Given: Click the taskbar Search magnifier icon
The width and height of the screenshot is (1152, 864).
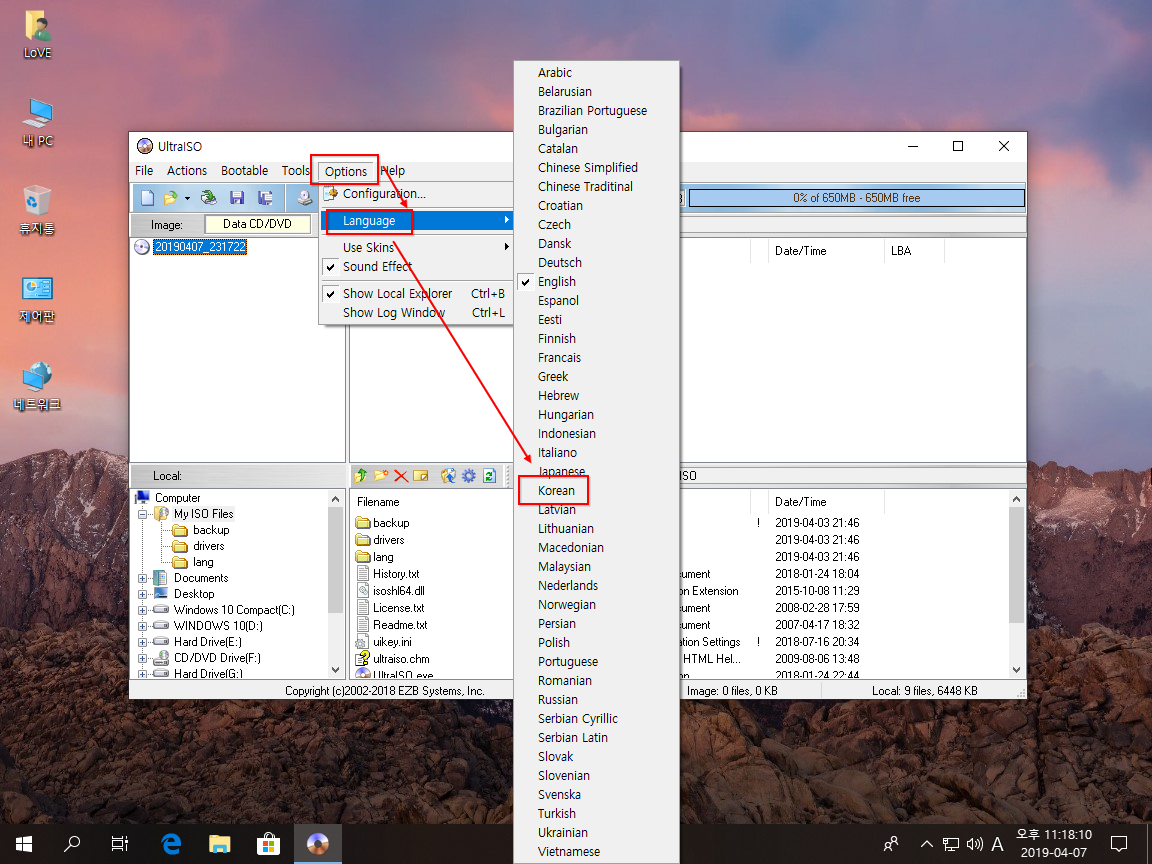Looking at the screenshot, I should [x=72, y=843].
